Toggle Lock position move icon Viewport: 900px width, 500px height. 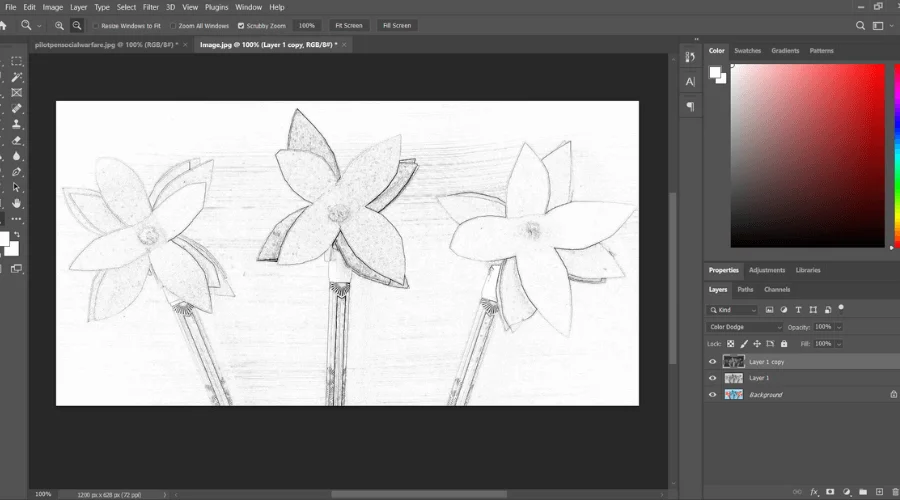point(757,344)
